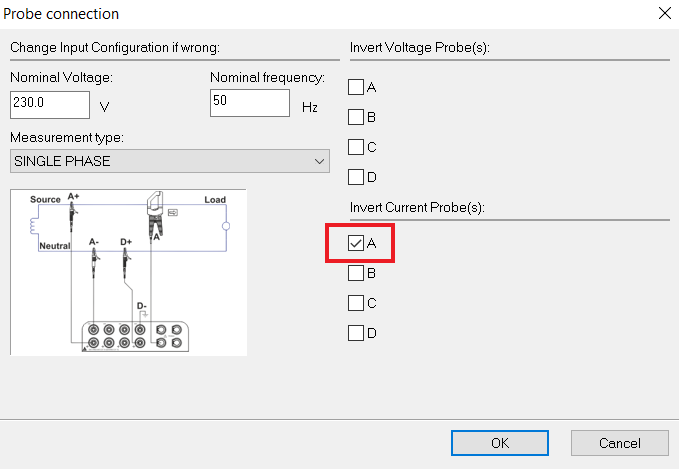Check Invert Voltage Probe D checkbox
The width and height of the screenshot is (679, 469).
click(356, 177)
